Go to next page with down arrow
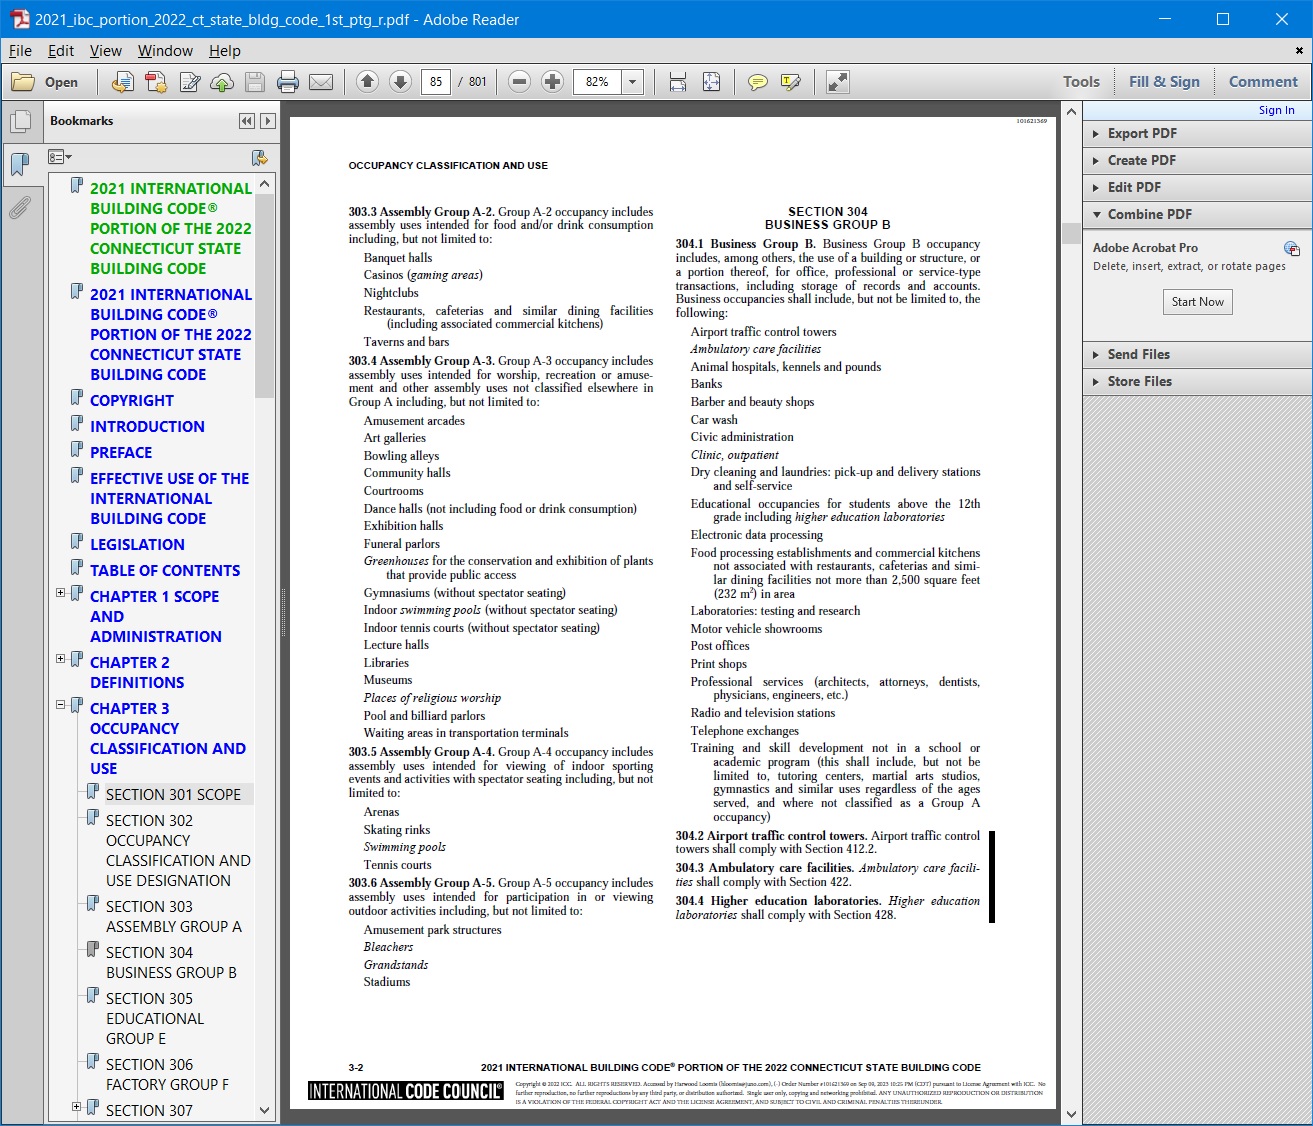Image resolution: width=1313 pixels, height=1126 pixels. (400, 82)
